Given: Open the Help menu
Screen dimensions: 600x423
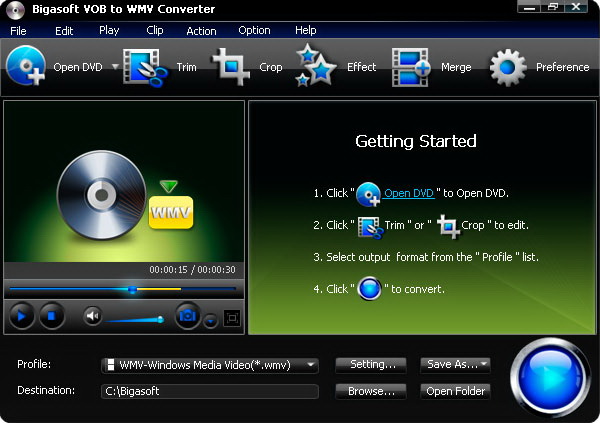Looking at the screenshot, I should point(305,31).
